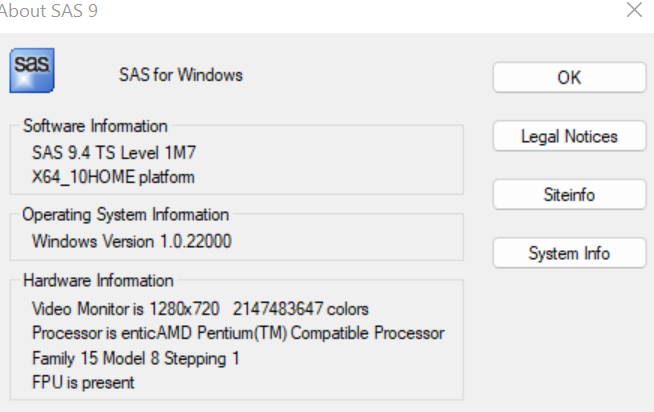Click the Pentium(TM) Compatible Processor line
654x412 pixels.
pos(238,333)
